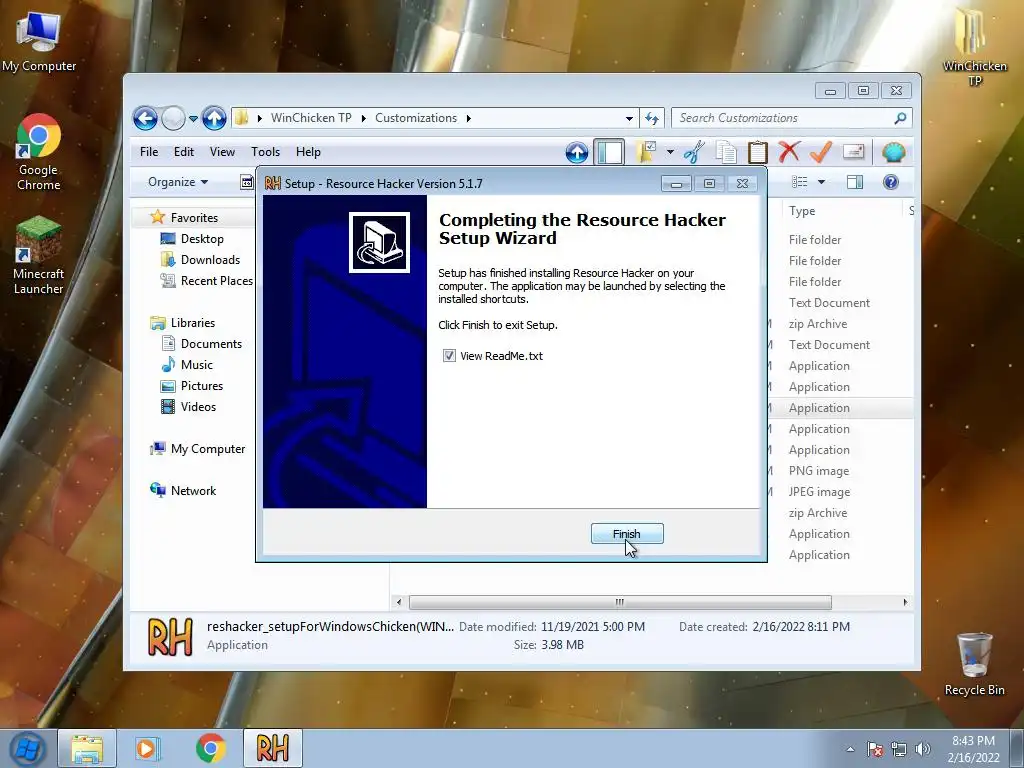
Task: Open the Videos library
Action: [x=198, y=406]
